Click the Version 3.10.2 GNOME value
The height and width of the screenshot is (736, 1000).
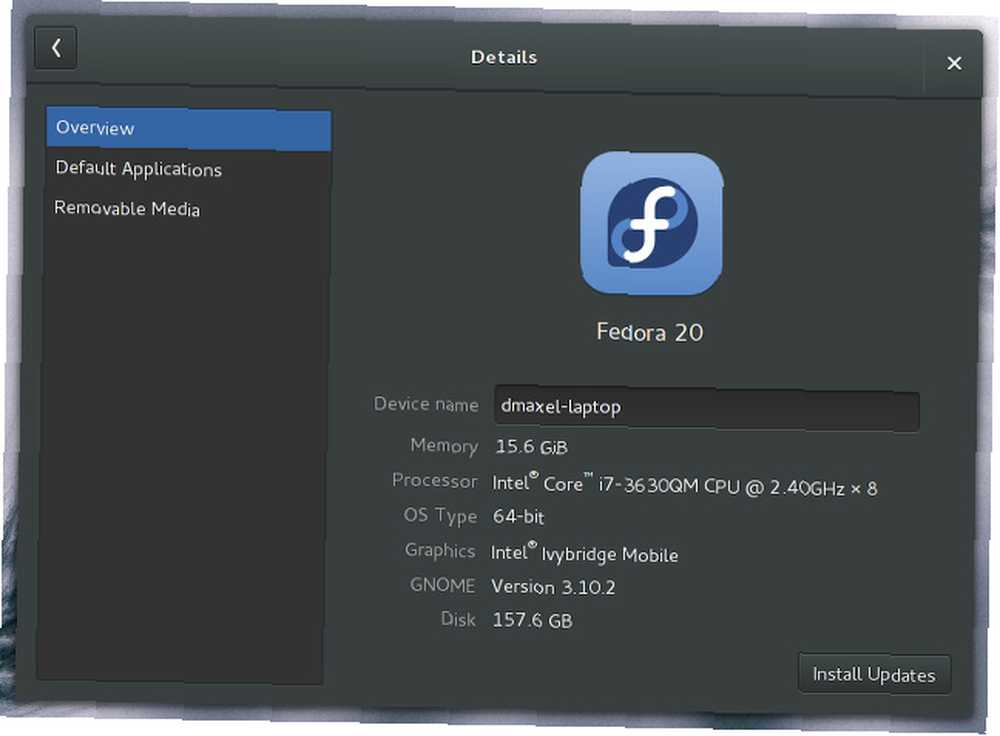click(553, 587)
